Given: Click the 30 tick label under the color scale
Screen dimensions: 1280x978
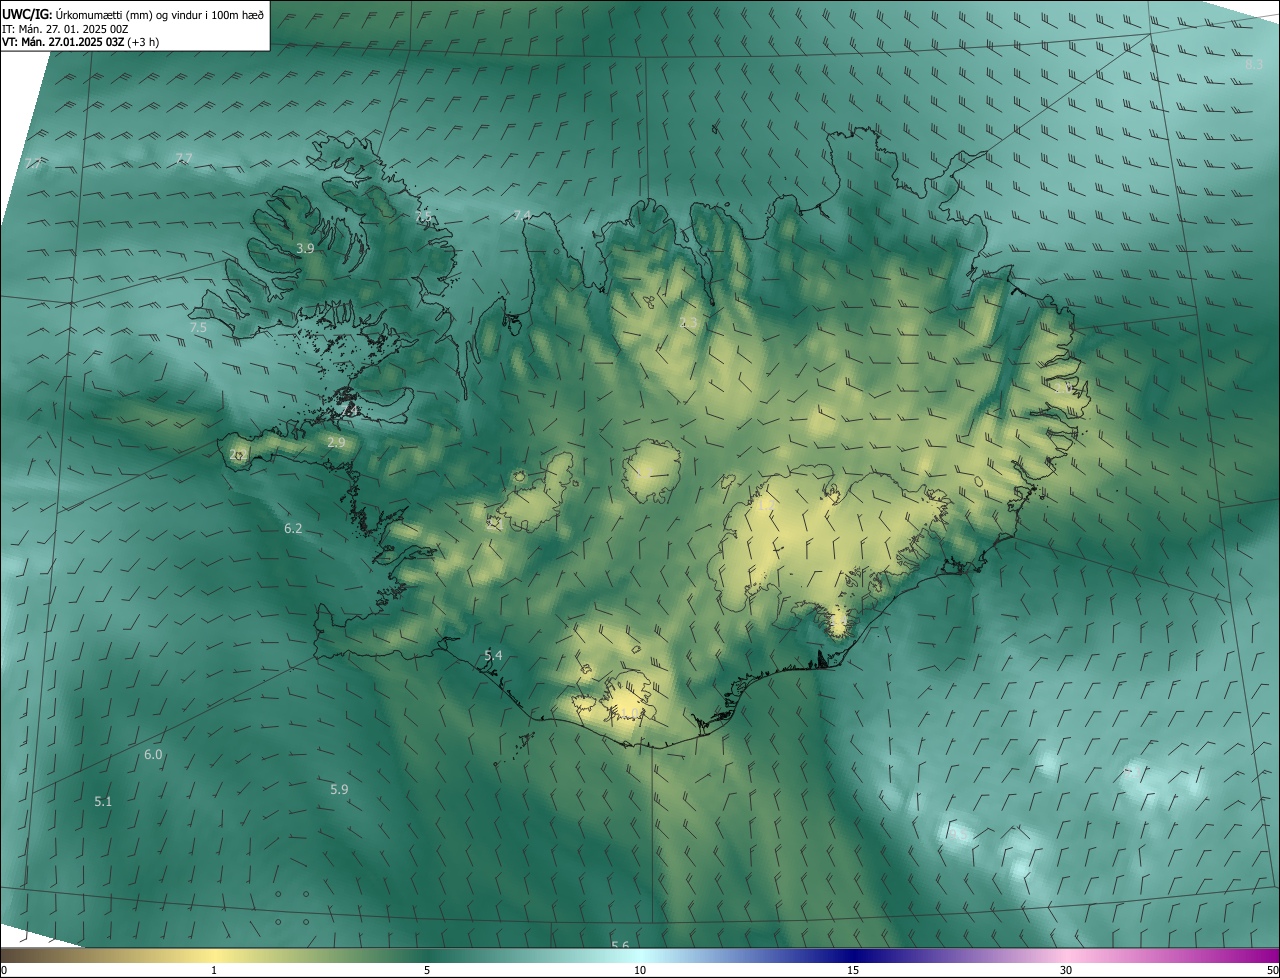Looking at the screenshot, I should (x=1066, y=970).
